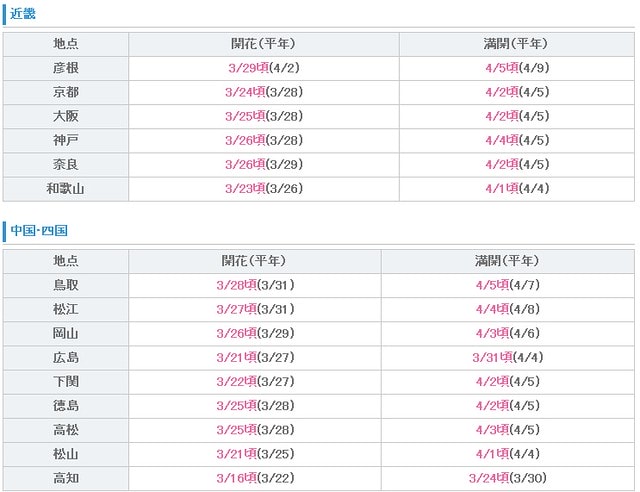The width and height of the screenshot is (640, 492).
Task: Click 奈良's full bloom date cell
Action: click(515, 164)
